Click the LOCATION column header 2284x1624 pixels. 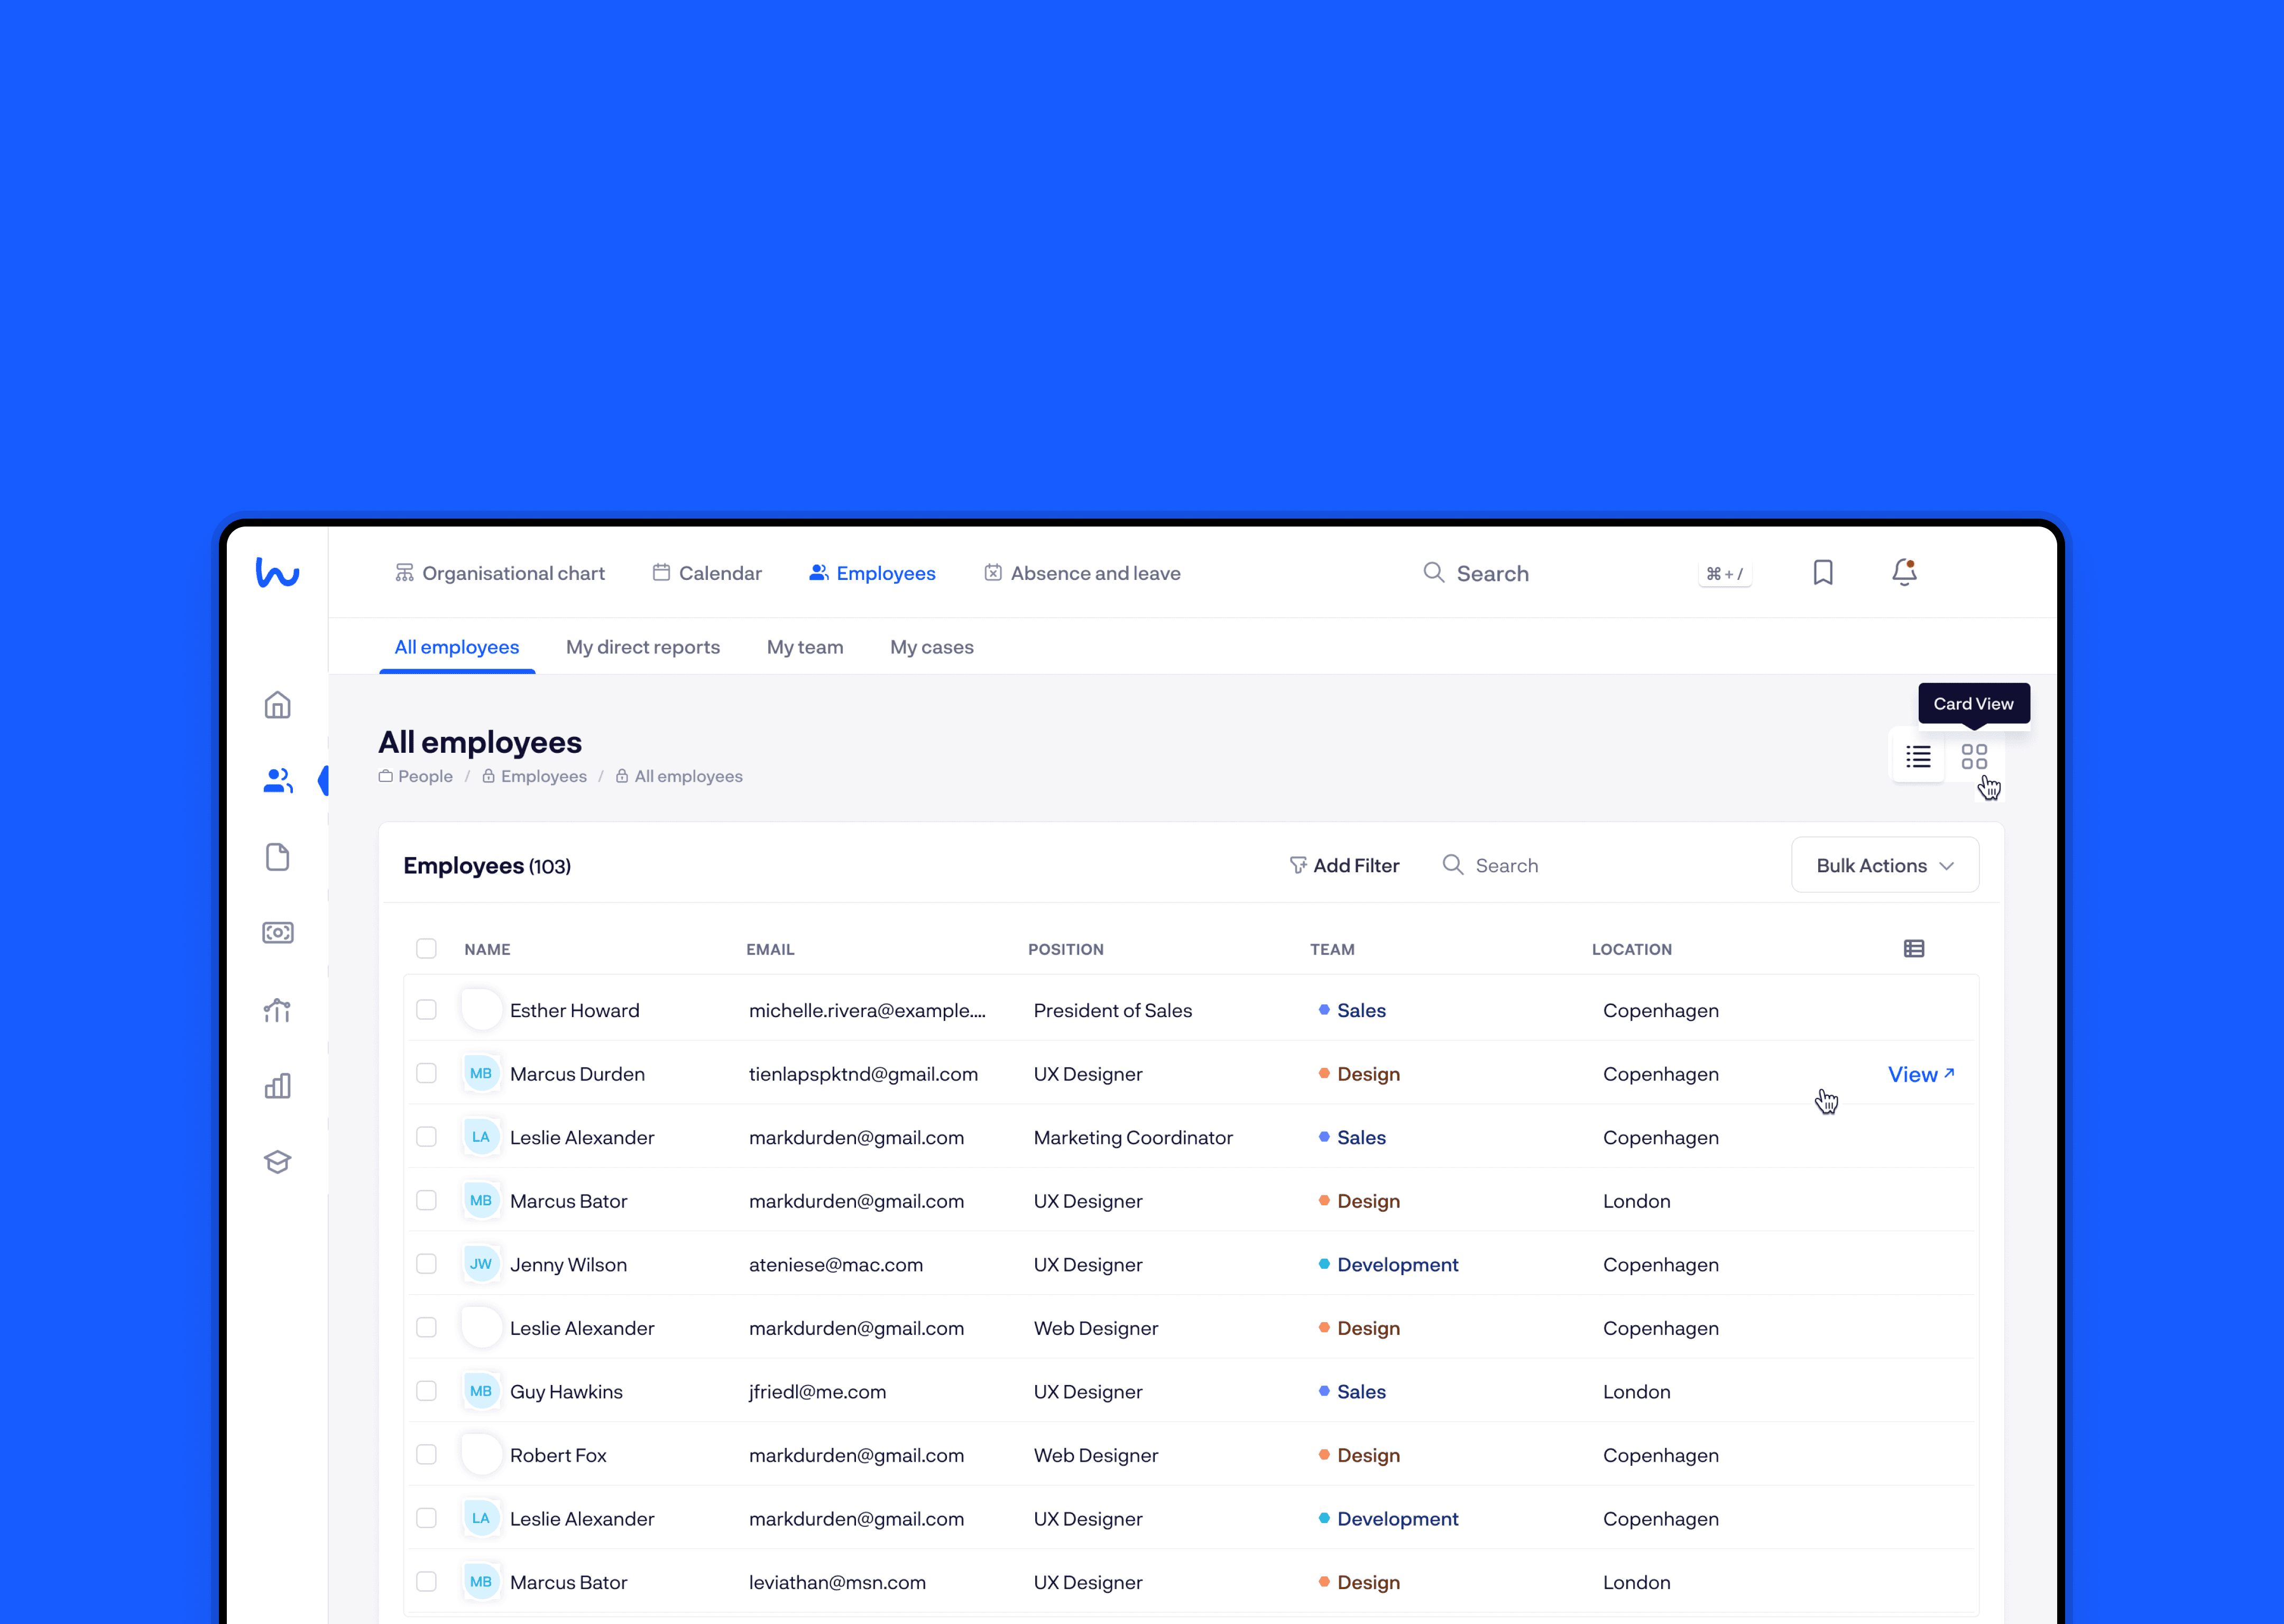pos(1632,949)
